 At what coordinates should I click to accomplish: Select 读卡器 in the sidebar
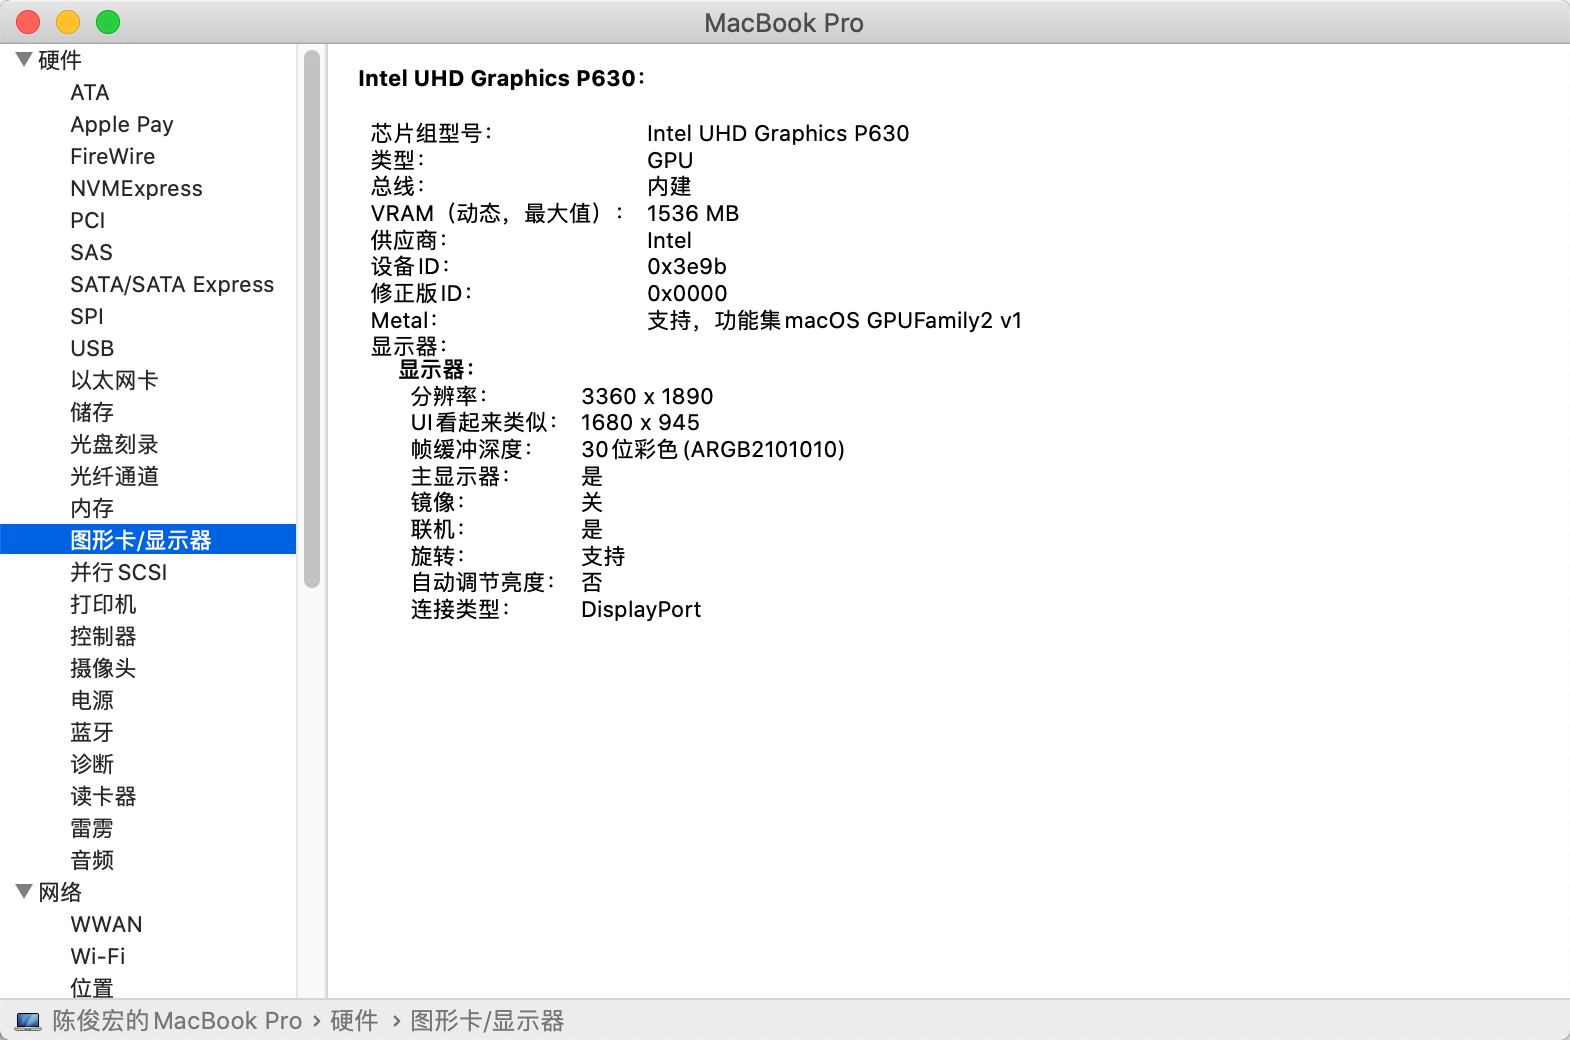pyautogui.click(x=103, y=797)
